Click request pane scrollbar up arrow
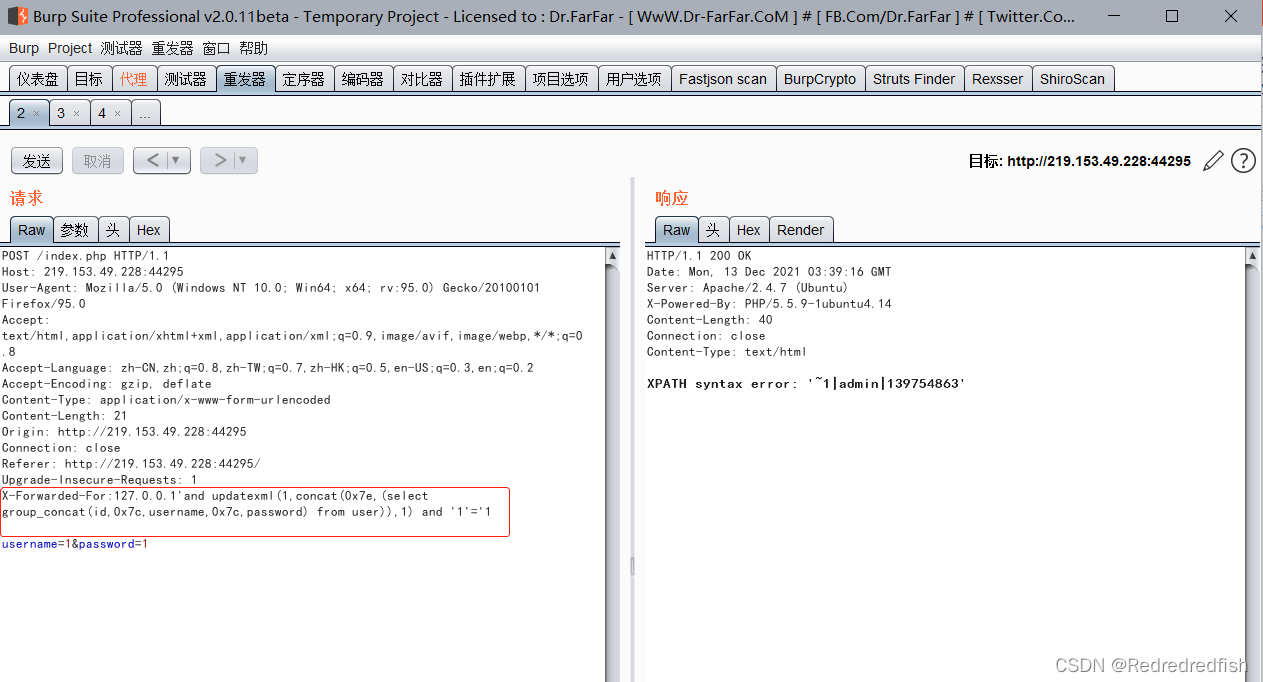This screenshot has width=1263, height=682. [613, 256]
